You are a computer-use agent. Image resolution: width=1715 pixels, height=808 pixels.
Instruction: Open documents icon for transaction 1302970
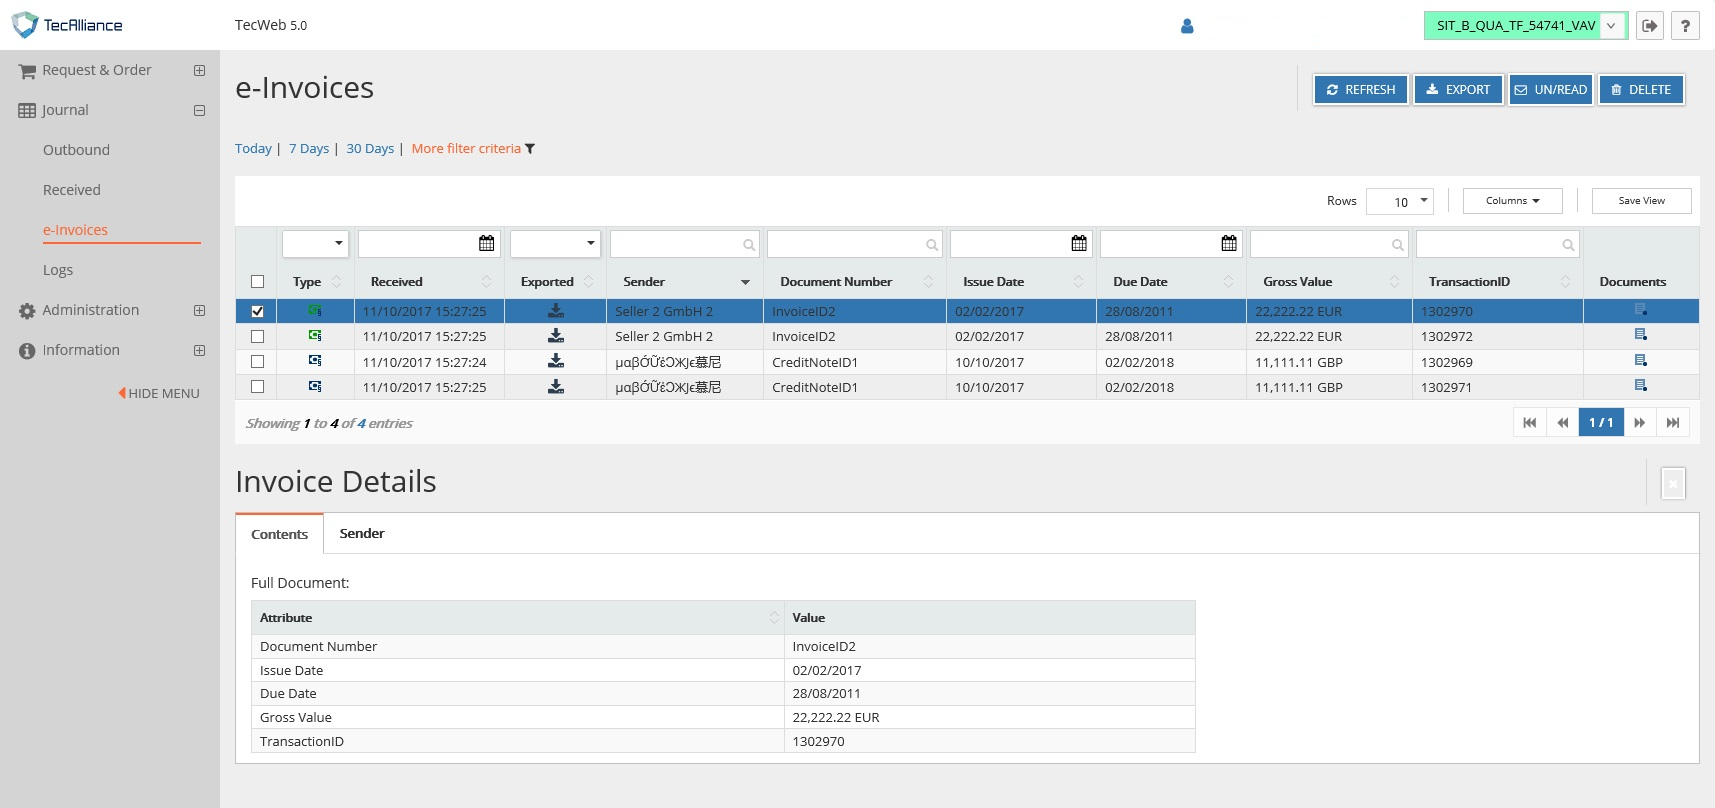[x=1641, y=310]
